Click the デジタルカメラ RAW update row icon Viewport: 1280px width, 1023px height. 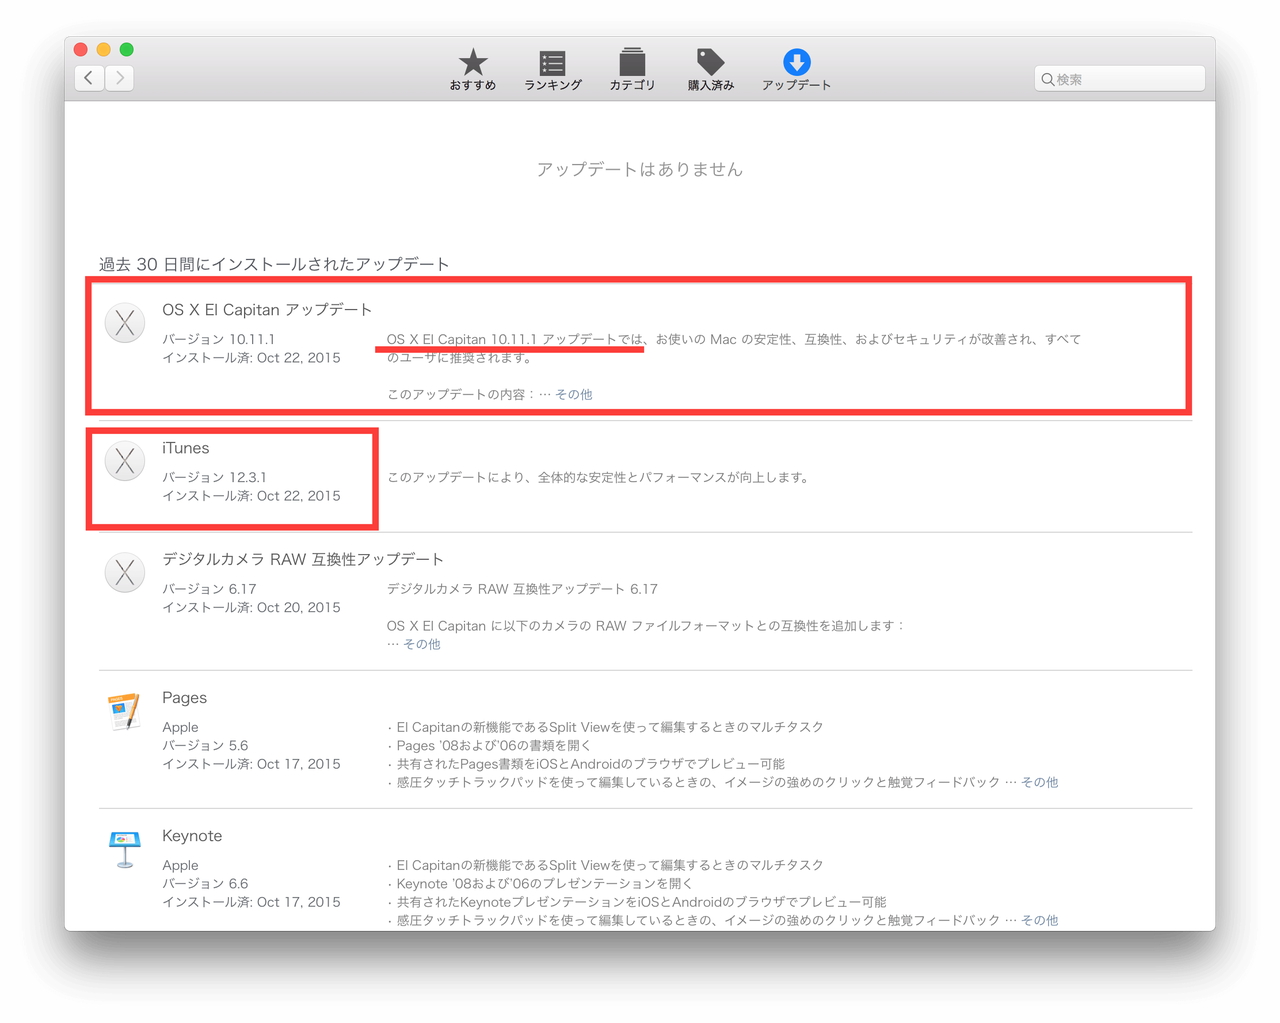(x=125, y=572)
